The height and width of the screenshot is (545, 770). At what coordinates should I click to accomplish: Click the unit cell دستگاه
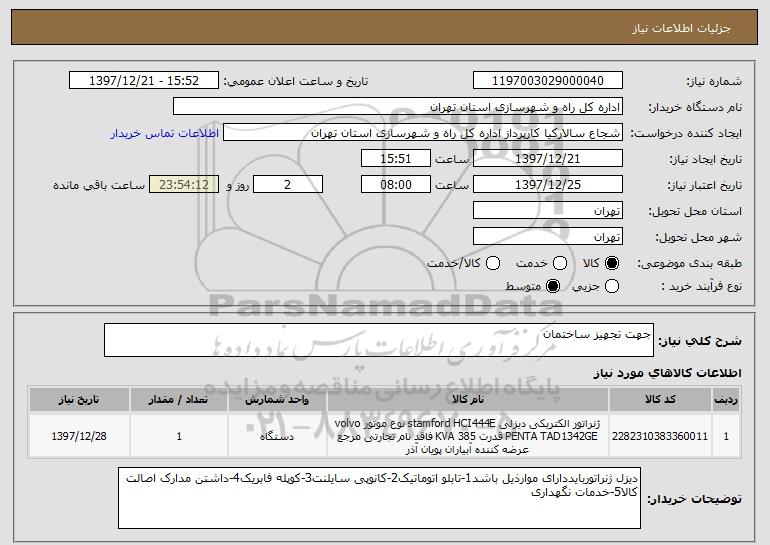tap(277, 436)
